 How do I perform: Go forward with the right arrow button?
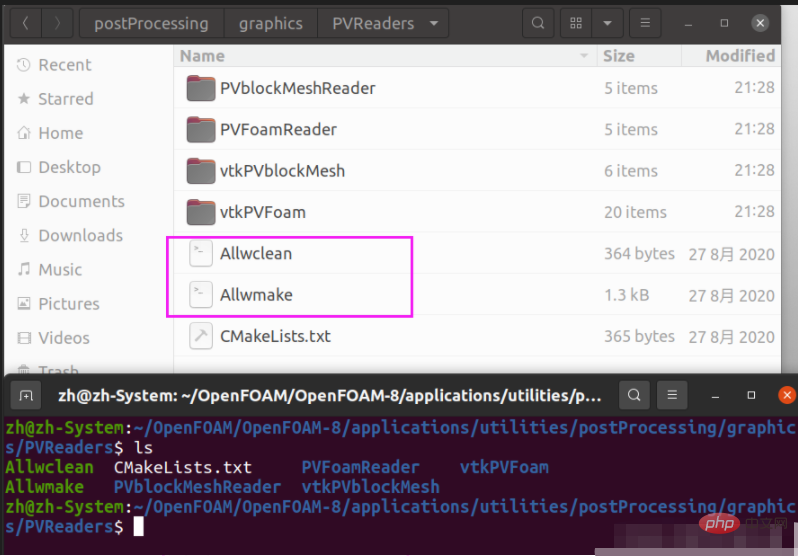pyautogui.click(x=57, y=23)
